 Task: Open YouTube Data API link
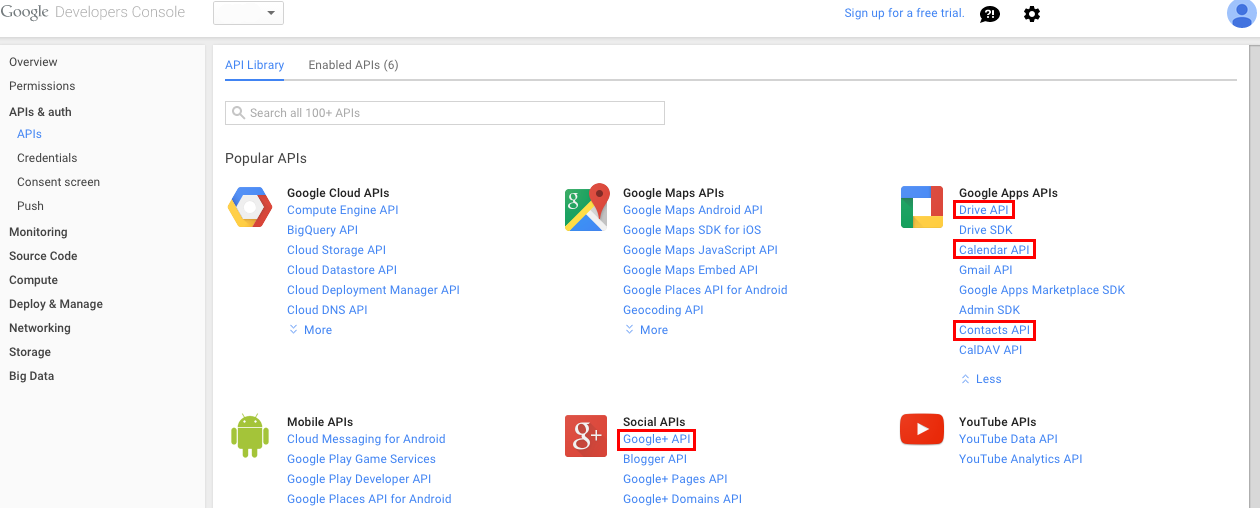(x=1008, y=439)
